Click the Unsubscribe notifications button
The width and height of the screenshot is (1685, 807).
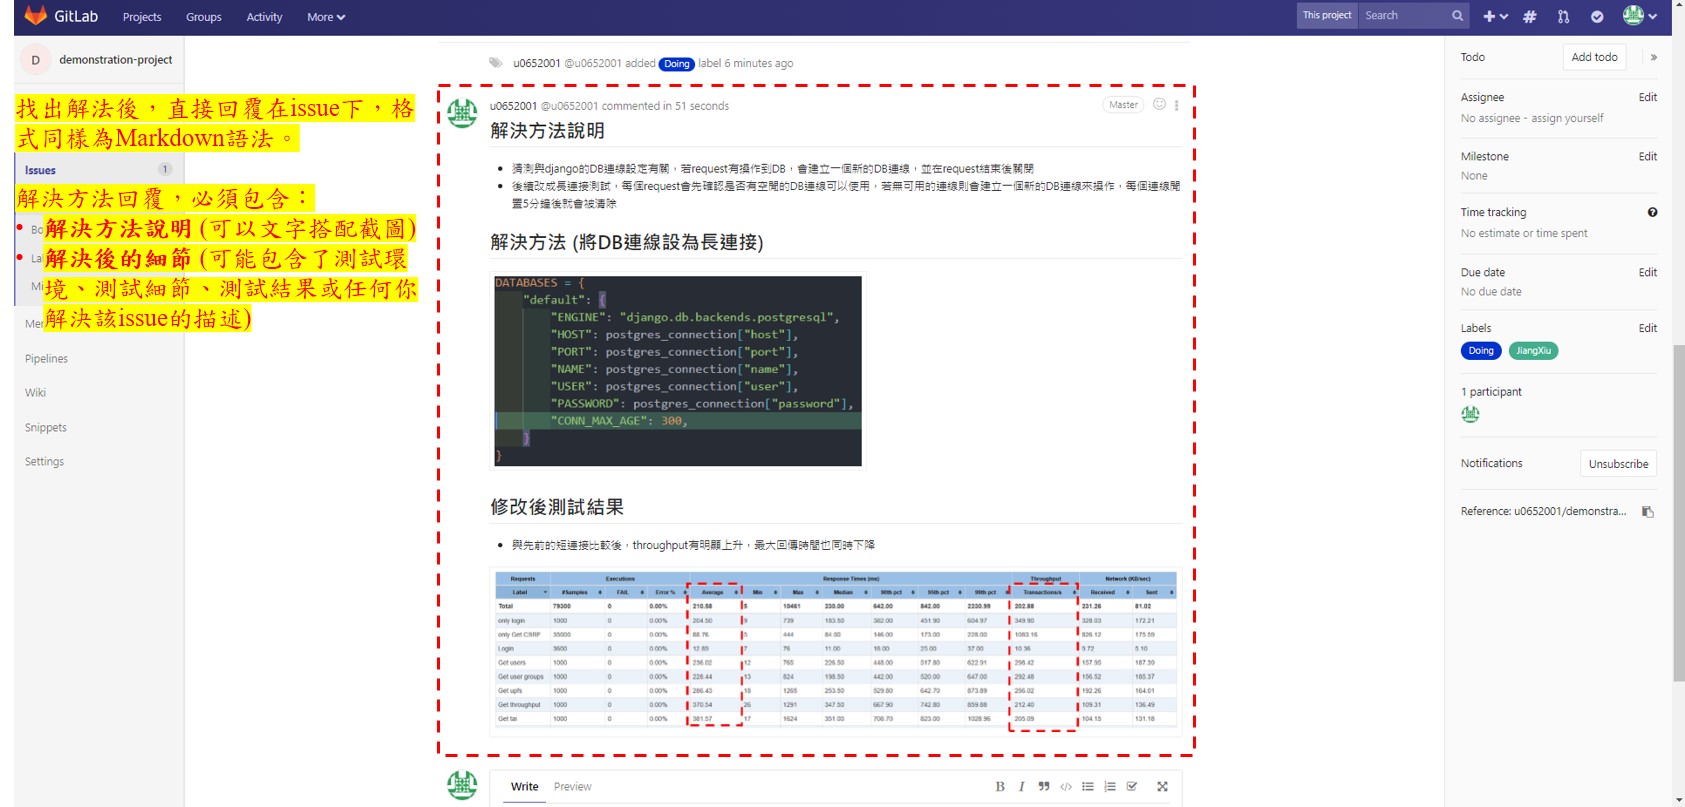click(x=1618, y=464)
